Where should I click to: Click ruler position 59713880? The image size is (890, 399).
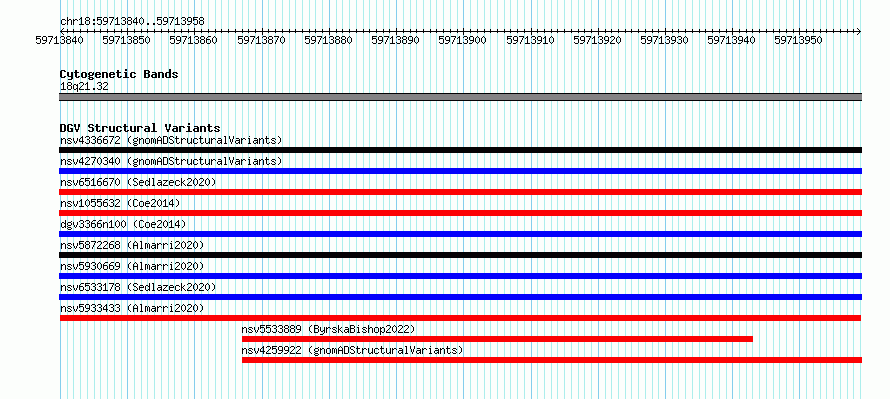328,40
